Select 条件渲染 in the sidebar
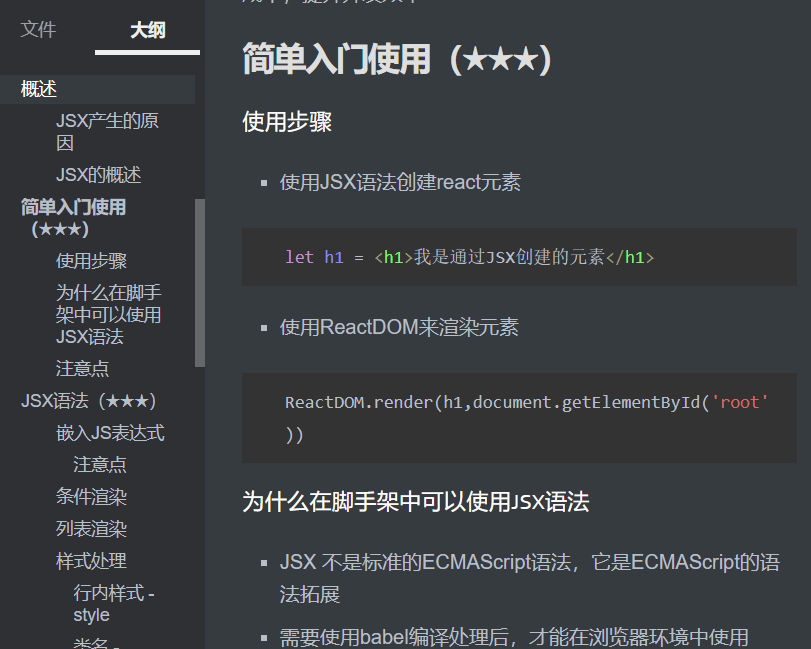The height and width of the screenshot is (649, 811). point(89,497)
